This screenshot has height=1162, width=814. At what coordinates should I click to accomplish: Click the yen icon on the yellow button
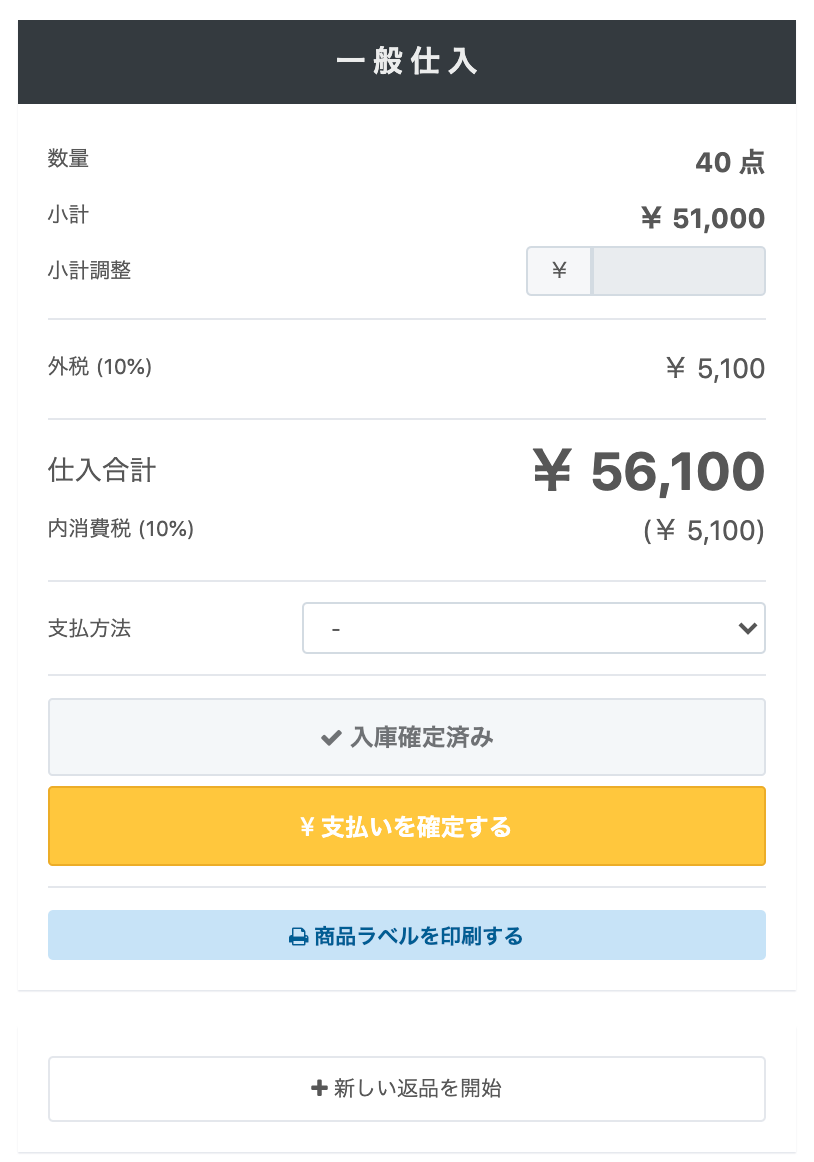pyautogui.click(x=308, y=826)
